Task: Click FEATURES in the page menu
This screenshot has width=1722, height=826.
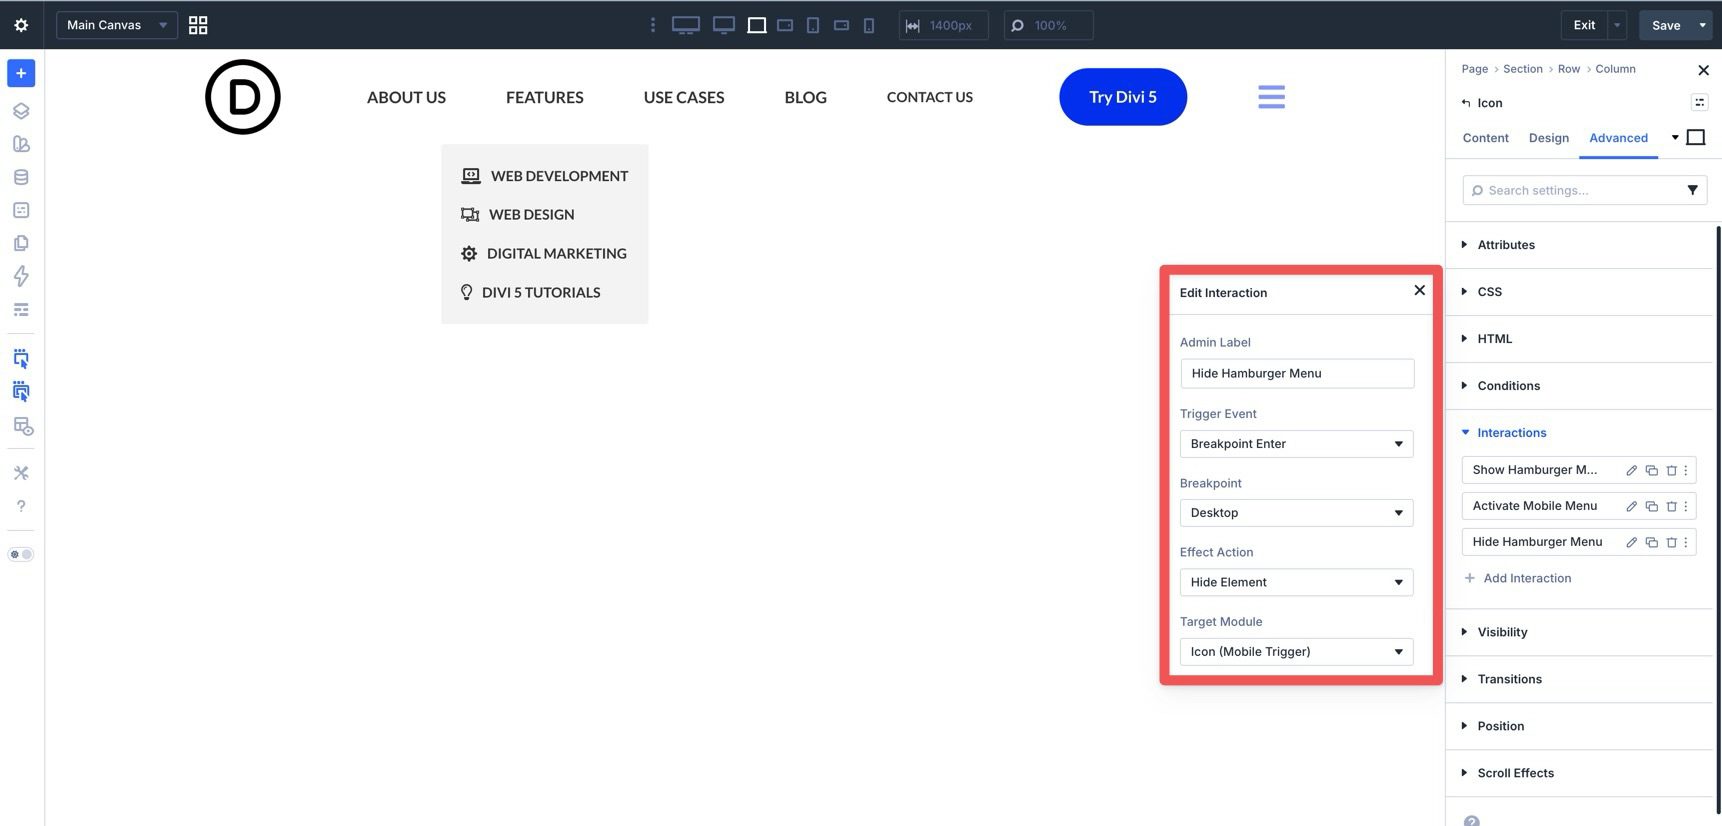Action: click(544, 97)
